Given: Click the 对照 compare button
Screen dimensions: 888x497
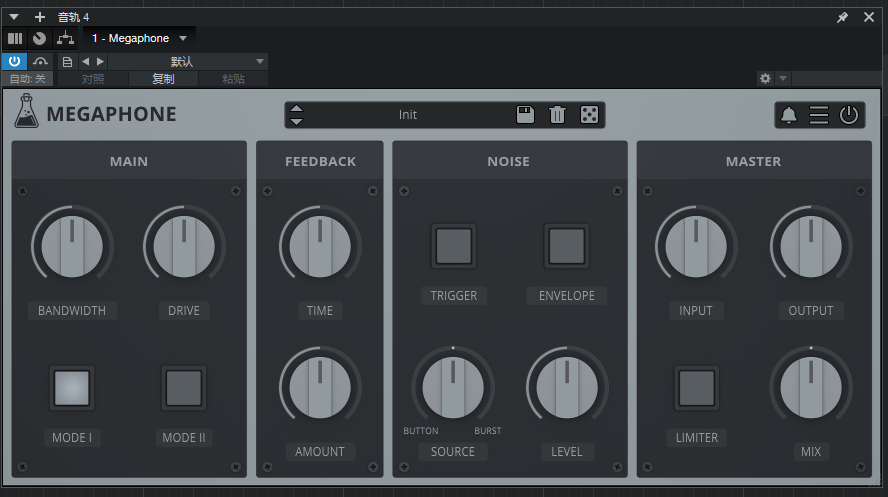Looking at the screenshot, I should [93, 79].
